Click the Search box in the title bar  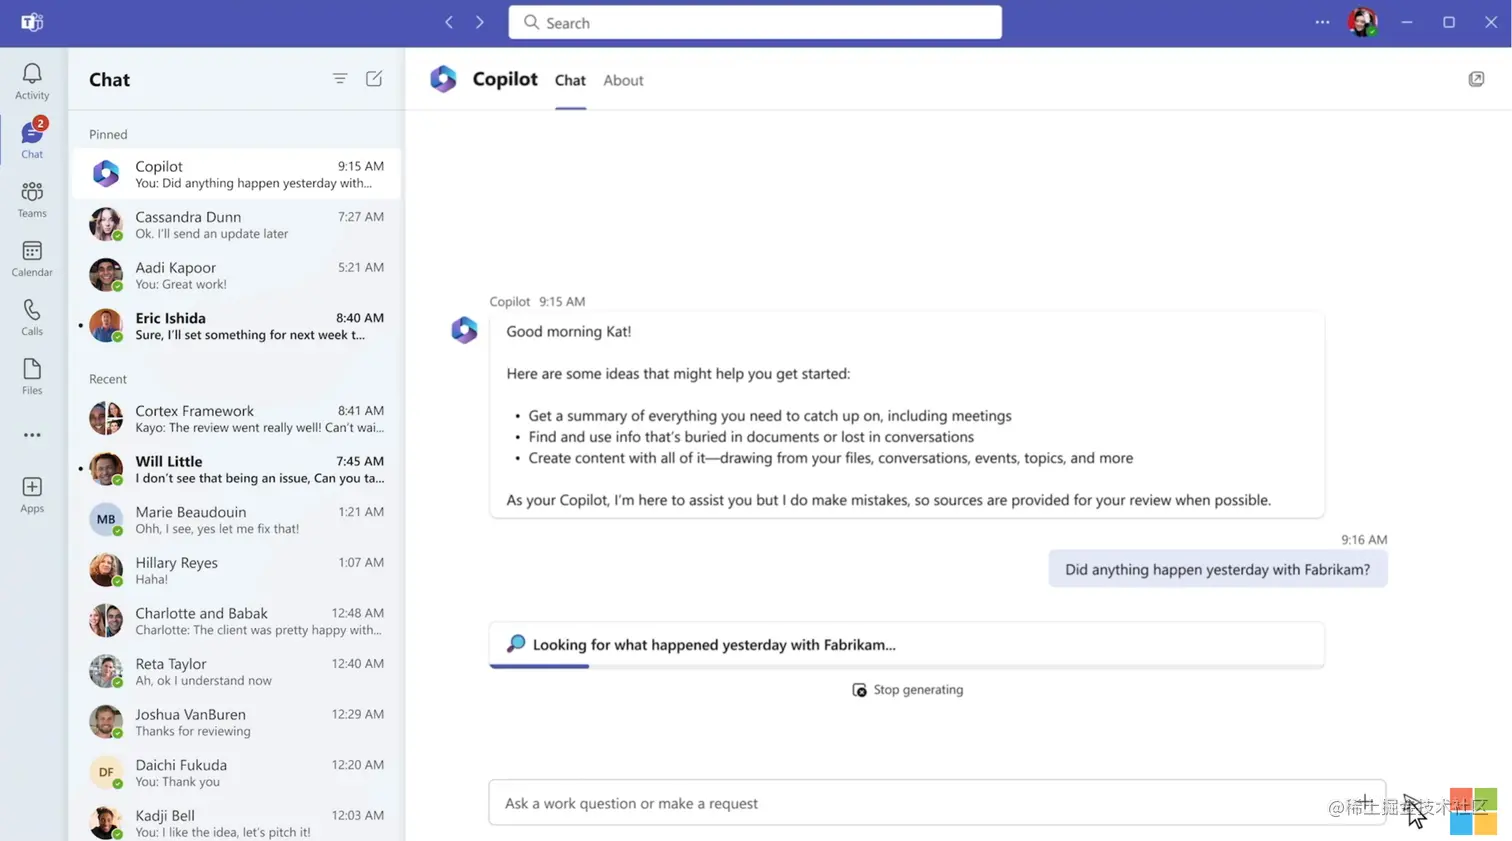coord(755,22)
